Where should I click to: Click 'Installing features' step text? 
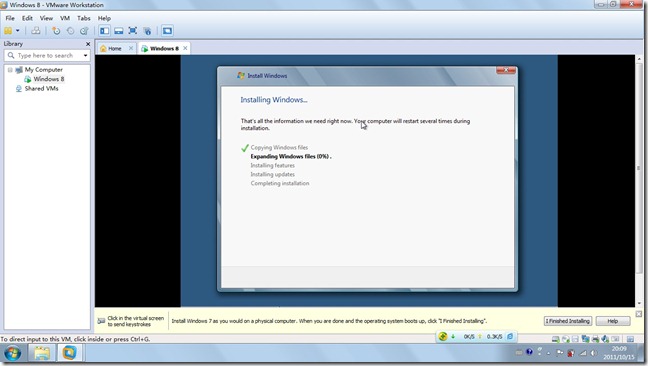pyautogui.click(x=273, y=165)
